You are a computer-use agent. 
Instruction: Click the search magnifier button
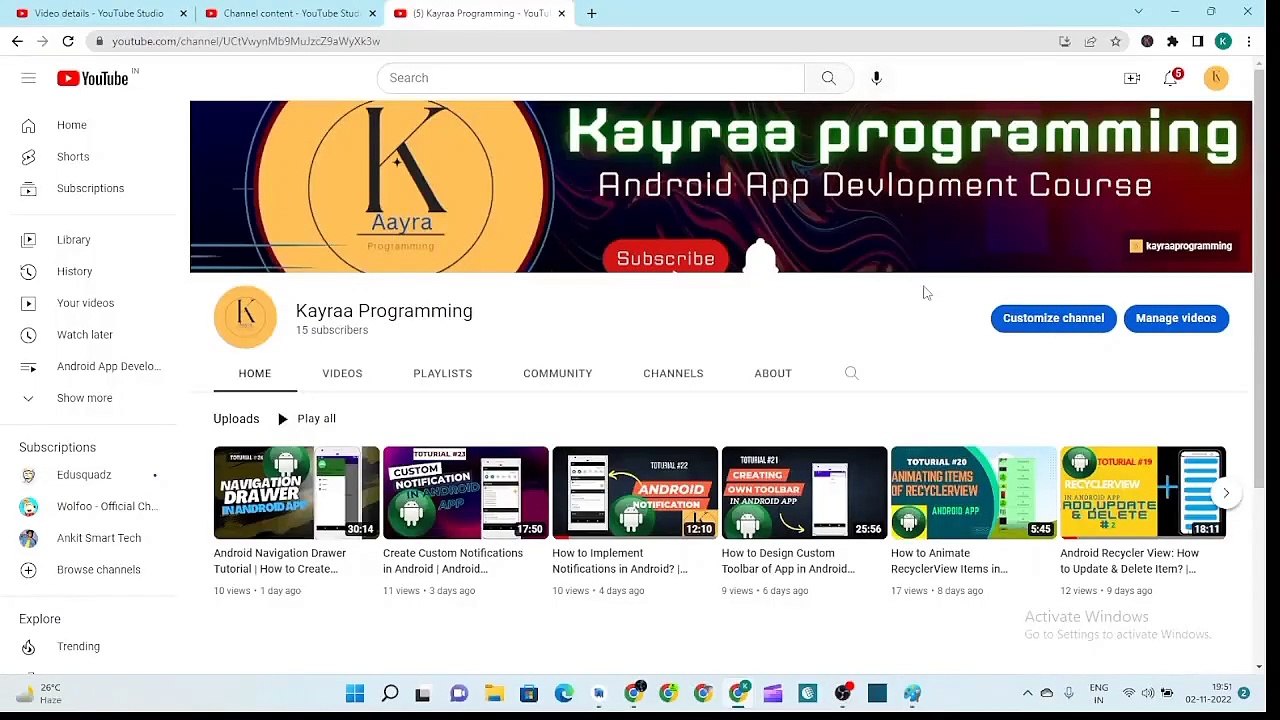tap(829, 78)
